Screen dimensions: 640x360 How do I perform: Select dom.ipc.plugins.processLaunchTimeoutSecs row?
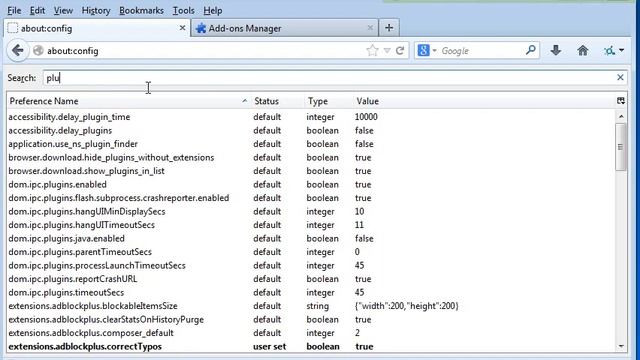coord(311,265)
